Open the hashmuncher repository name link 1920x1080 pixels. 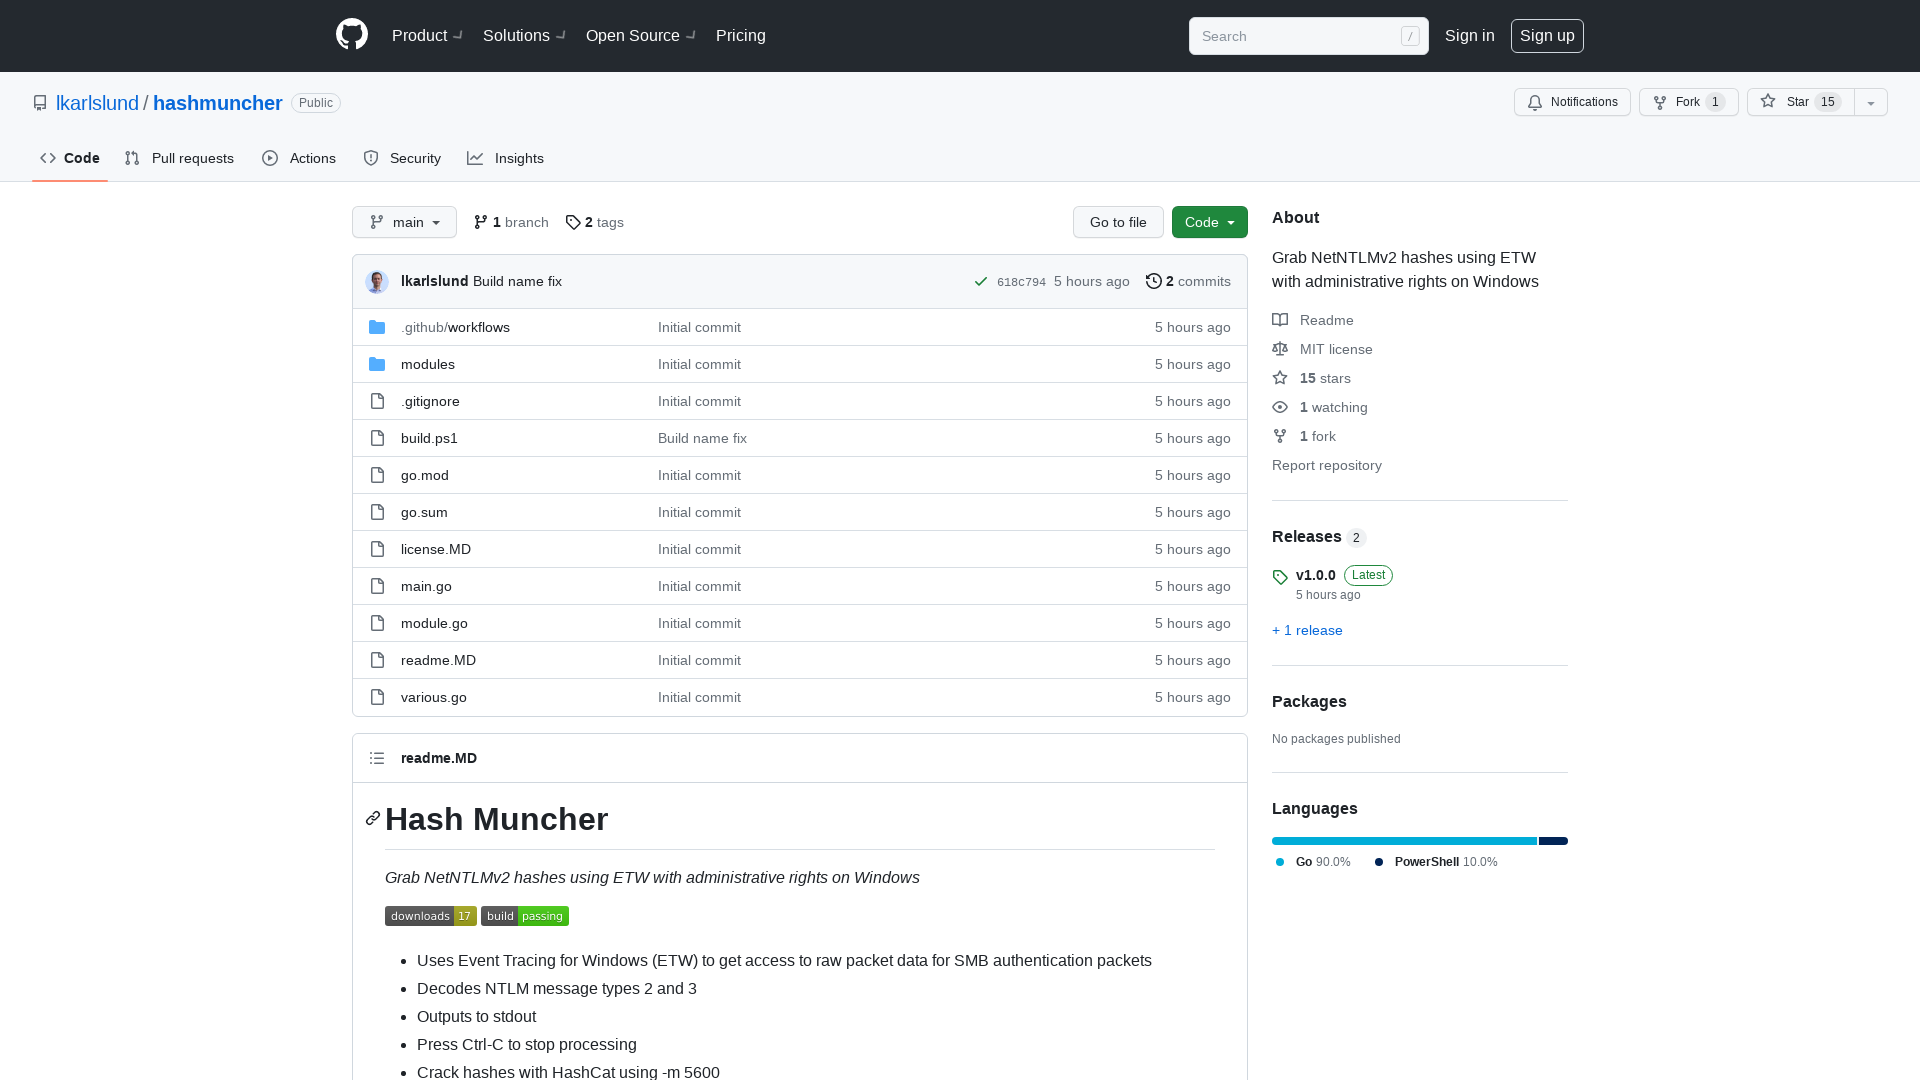click(x=217, y=103)
